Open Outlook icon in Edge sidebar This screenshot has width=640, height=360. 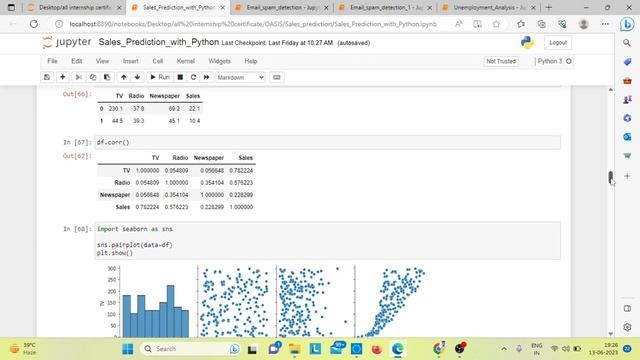click(627, 137)
